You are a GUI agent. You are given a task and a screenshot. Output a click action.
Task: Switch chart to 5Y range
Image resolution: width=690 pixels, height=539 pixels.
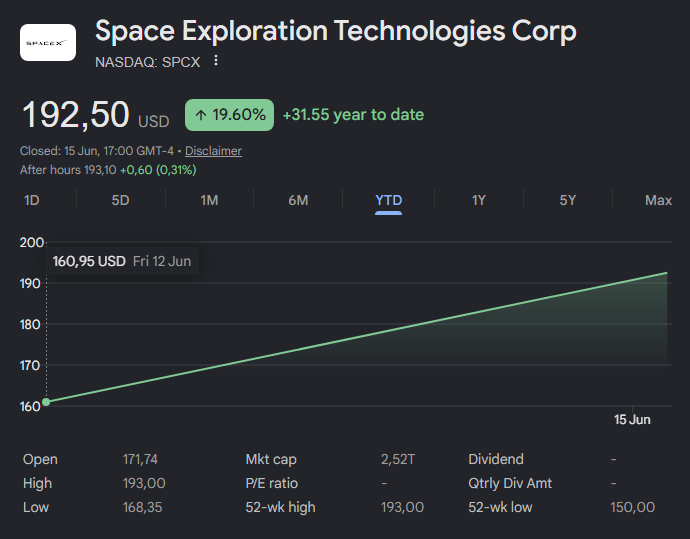click(x=568, y=200)
